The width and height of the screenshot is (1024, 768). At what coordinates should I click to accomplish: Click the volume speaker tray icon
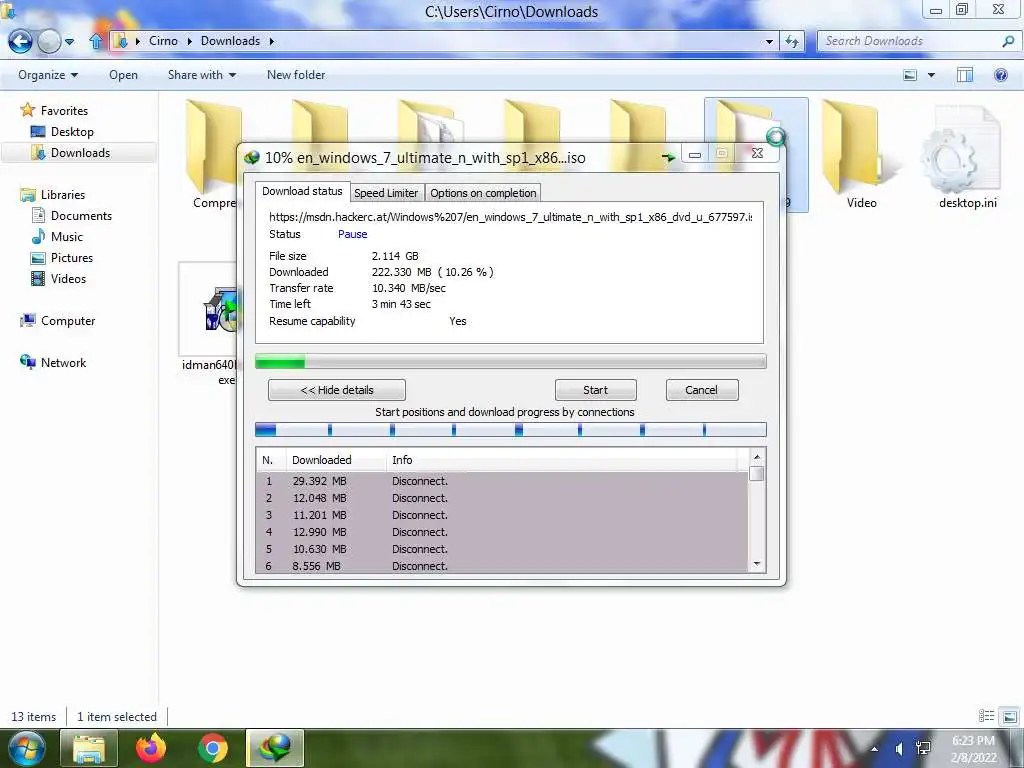click(899, 749)
